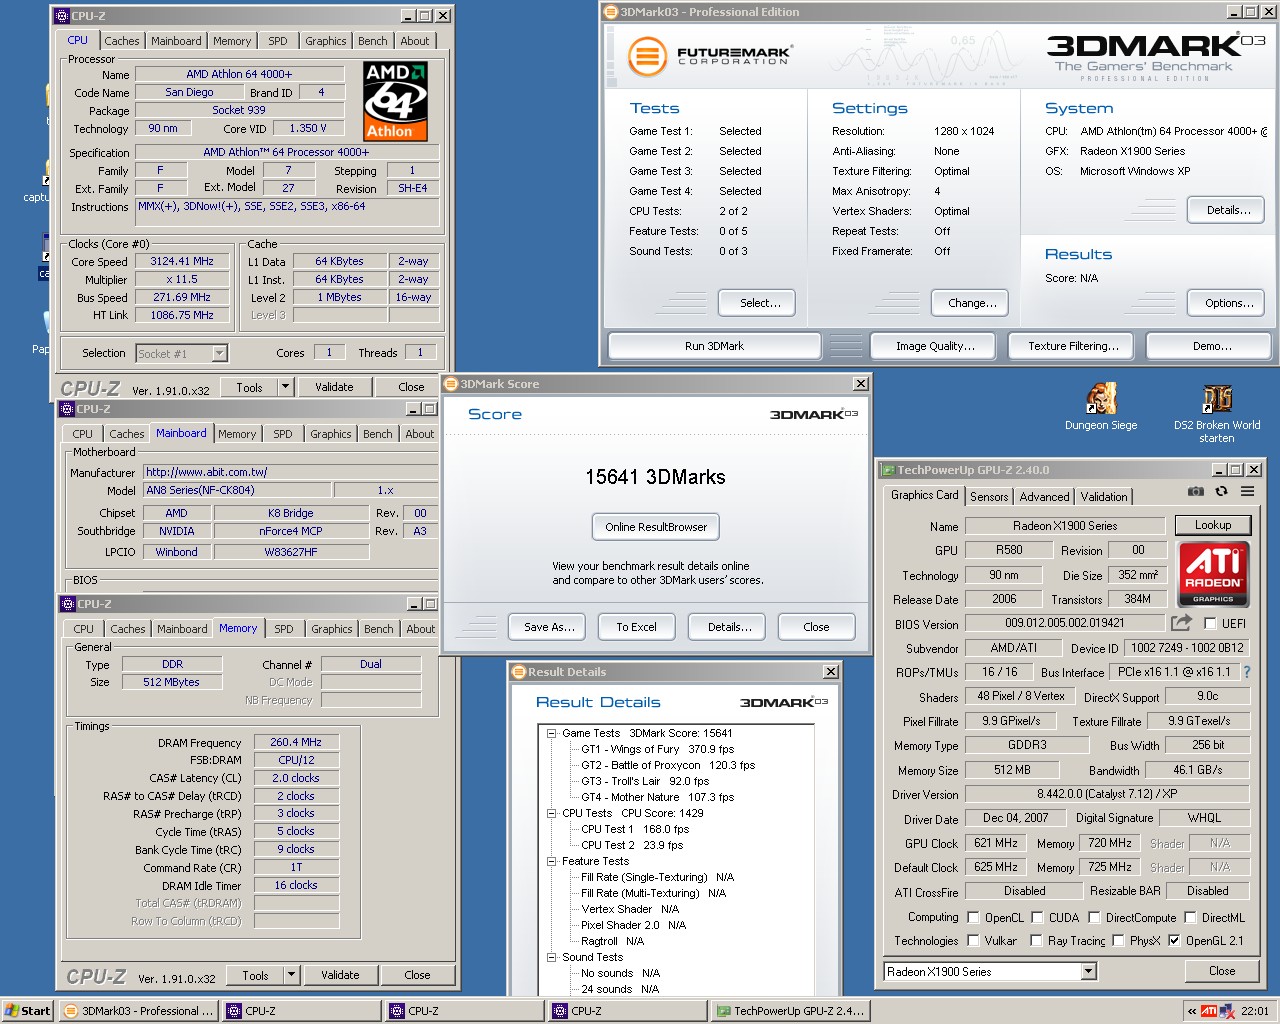Viewport: 1280px width, 1024px height.
Task: Toggle the DirectCompute checkbox
Action: tap(1094, 917)
